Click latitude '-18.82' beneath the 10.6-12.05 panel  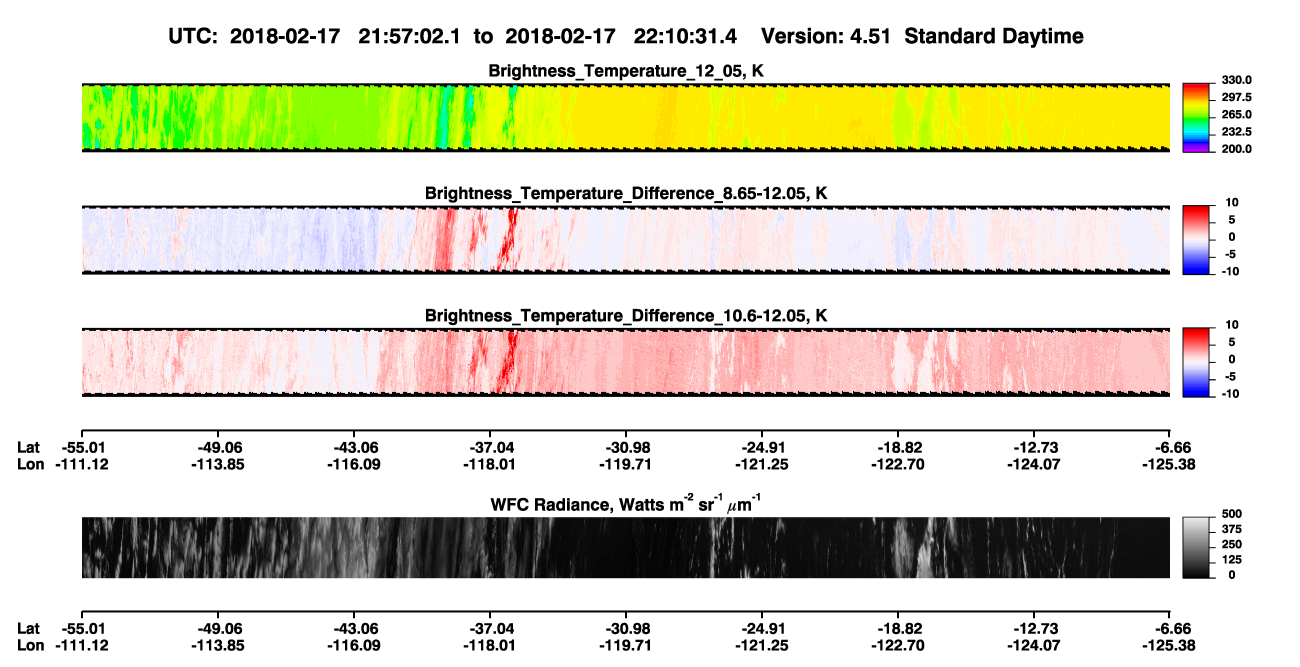click(x=898, y=447)
